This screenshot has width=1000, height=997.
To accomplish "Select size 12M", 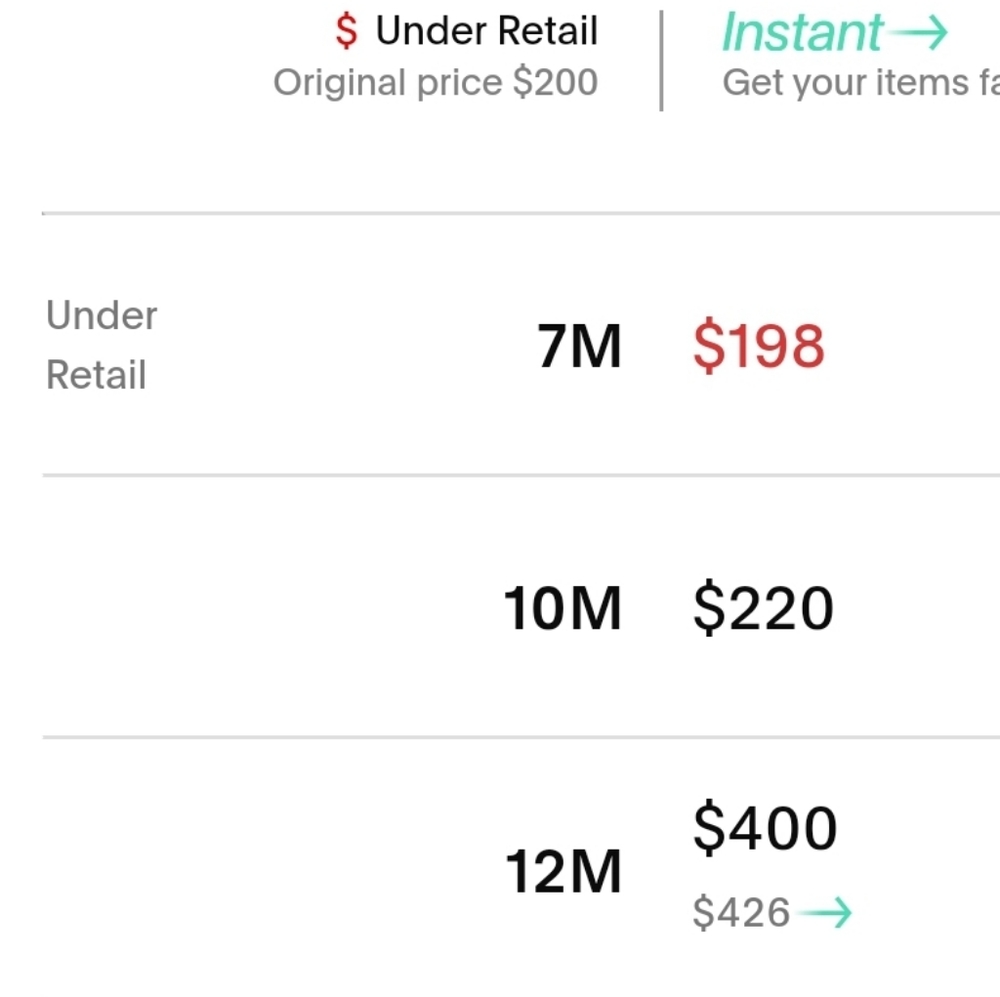I will 563,871.
